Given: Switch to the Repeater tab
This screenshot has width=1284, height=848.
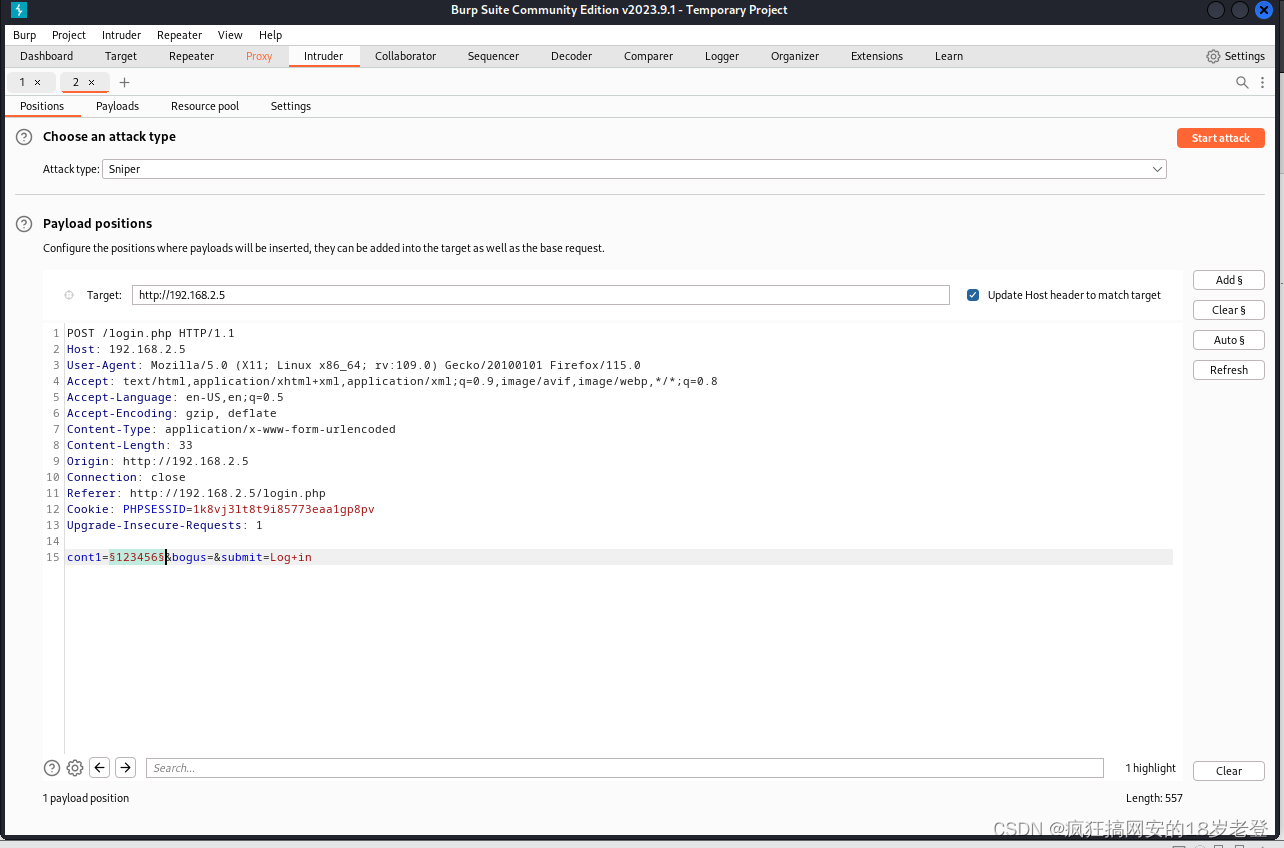Looking at the screenshot, I should point(192,56).
